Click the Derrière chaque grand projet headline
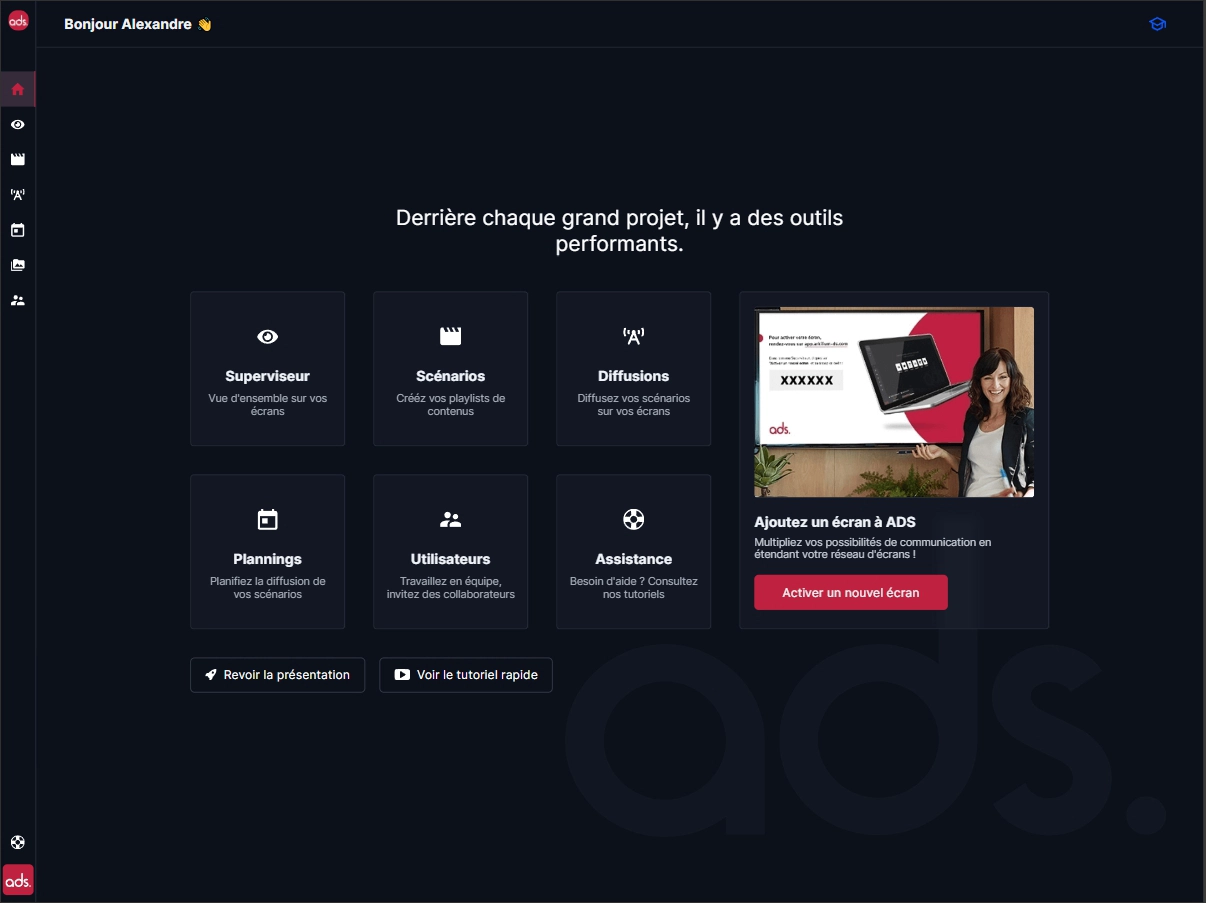1206x903 pixels. pos(619,230)
